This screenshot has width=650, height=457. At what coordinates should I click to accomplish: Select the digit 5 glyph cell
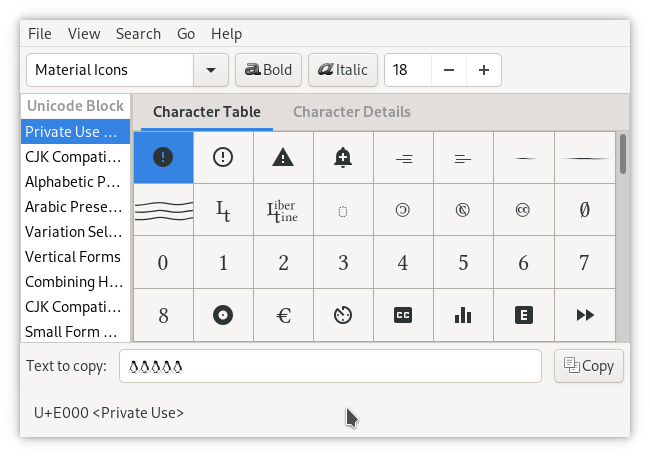coord(463,263)
